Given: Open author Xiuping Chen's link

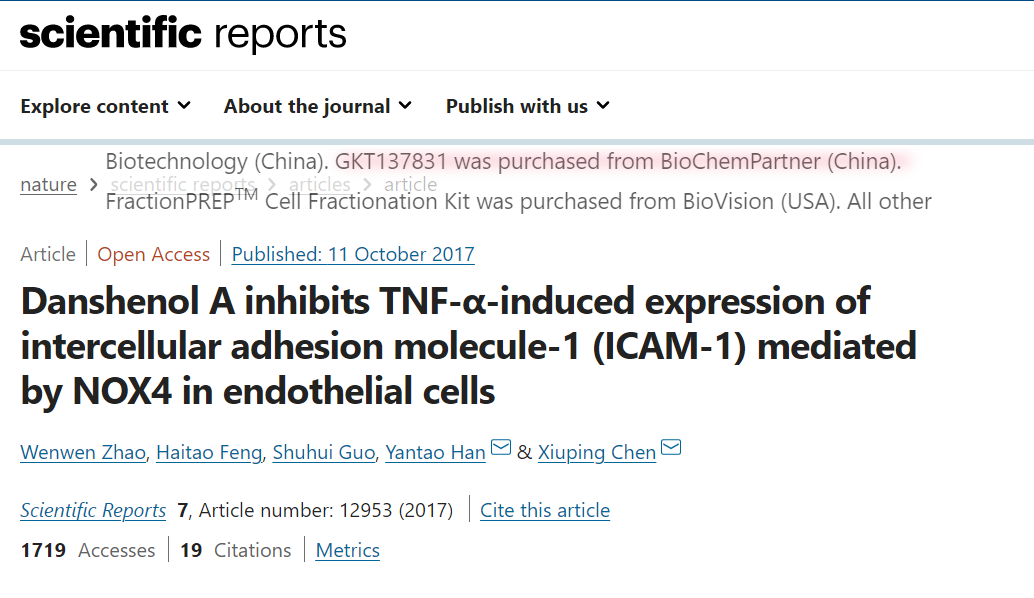Looking at the screenshot, I should (597, 452).
